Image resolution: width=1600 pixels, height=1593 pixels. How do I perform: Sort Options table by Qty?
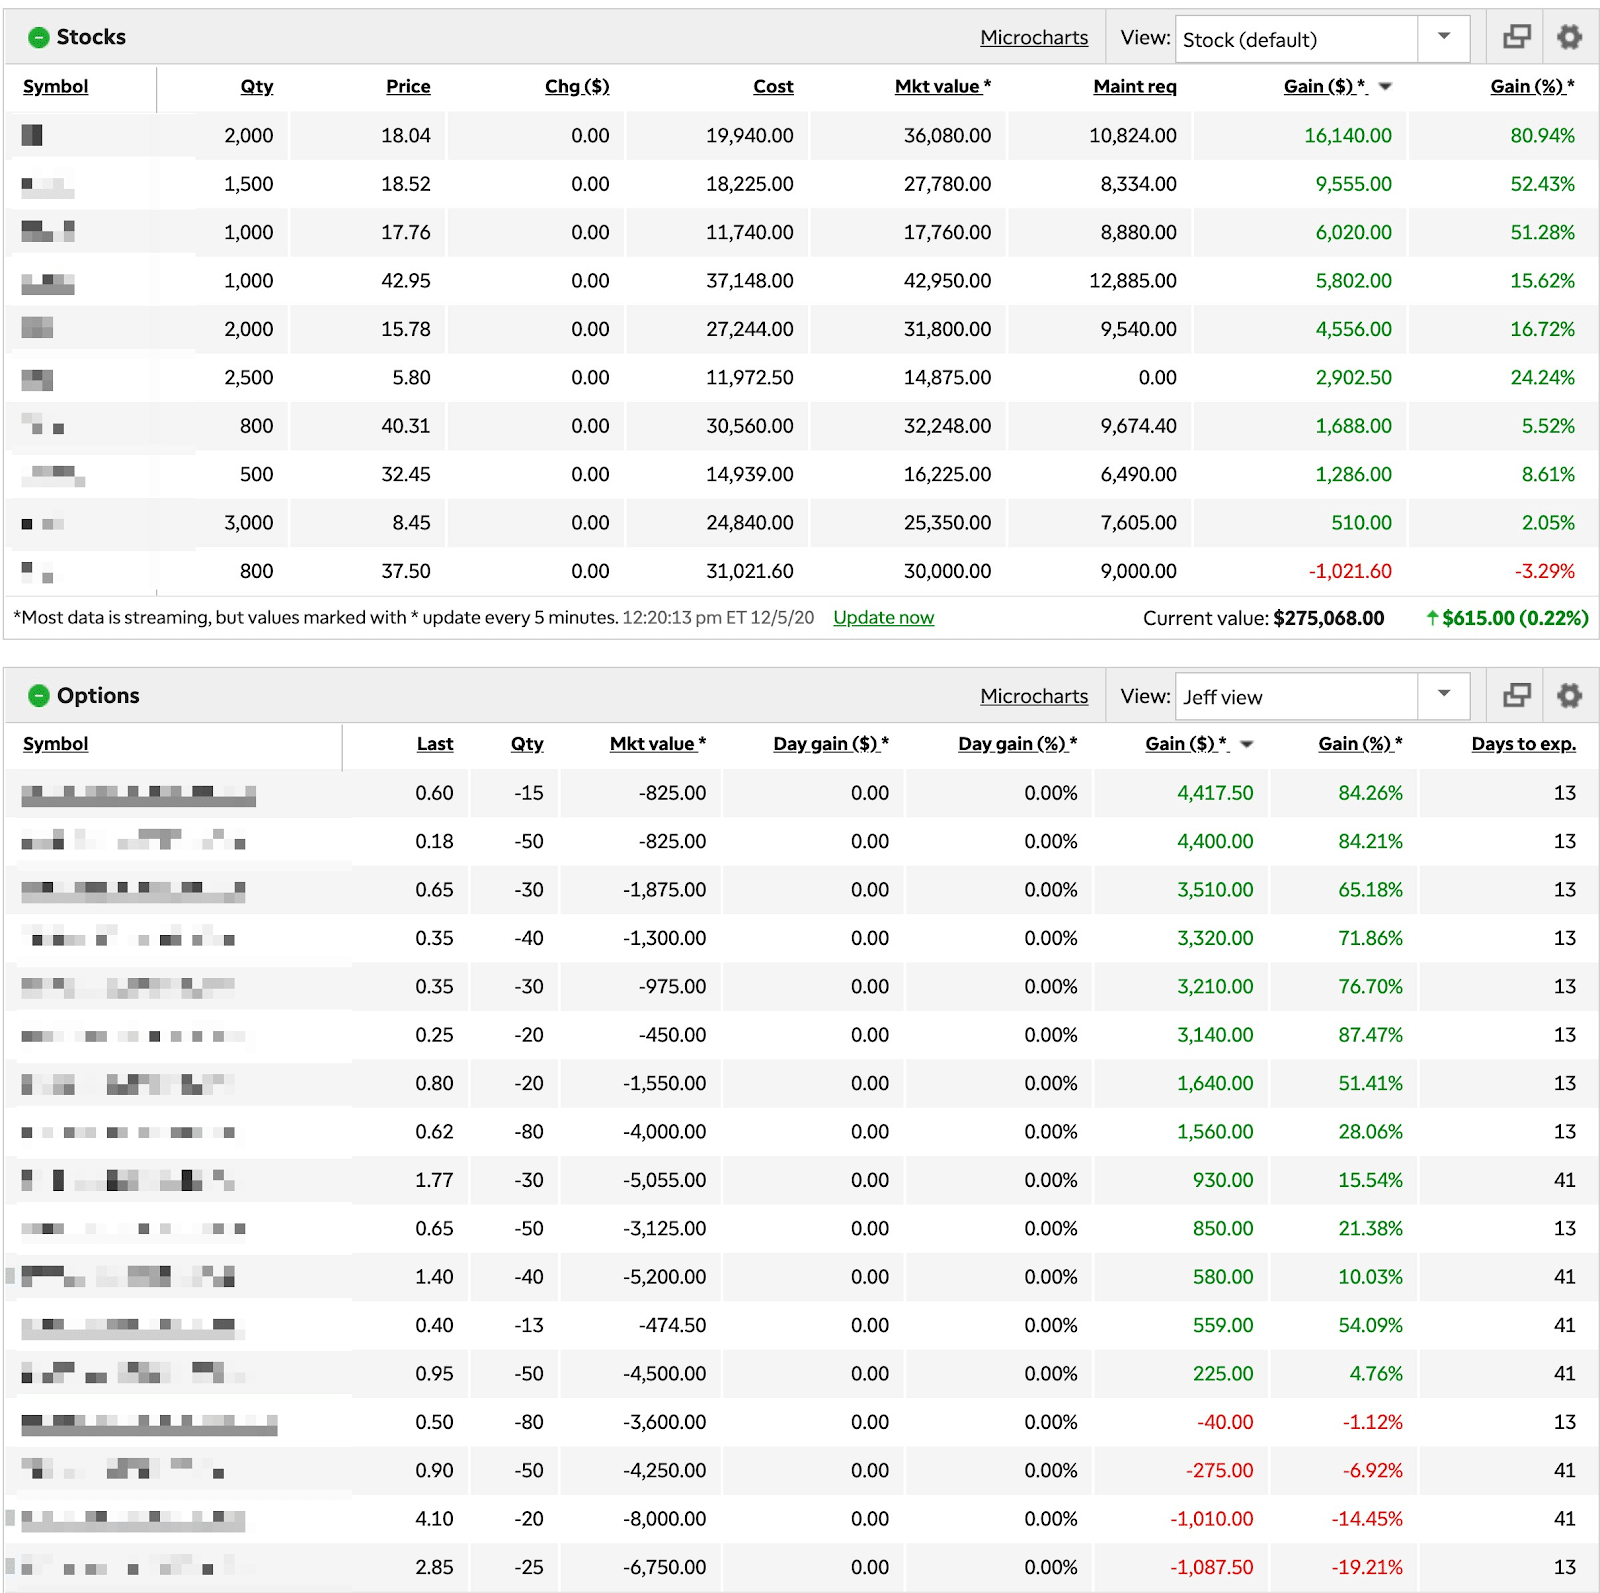click(x=527, y=744)
